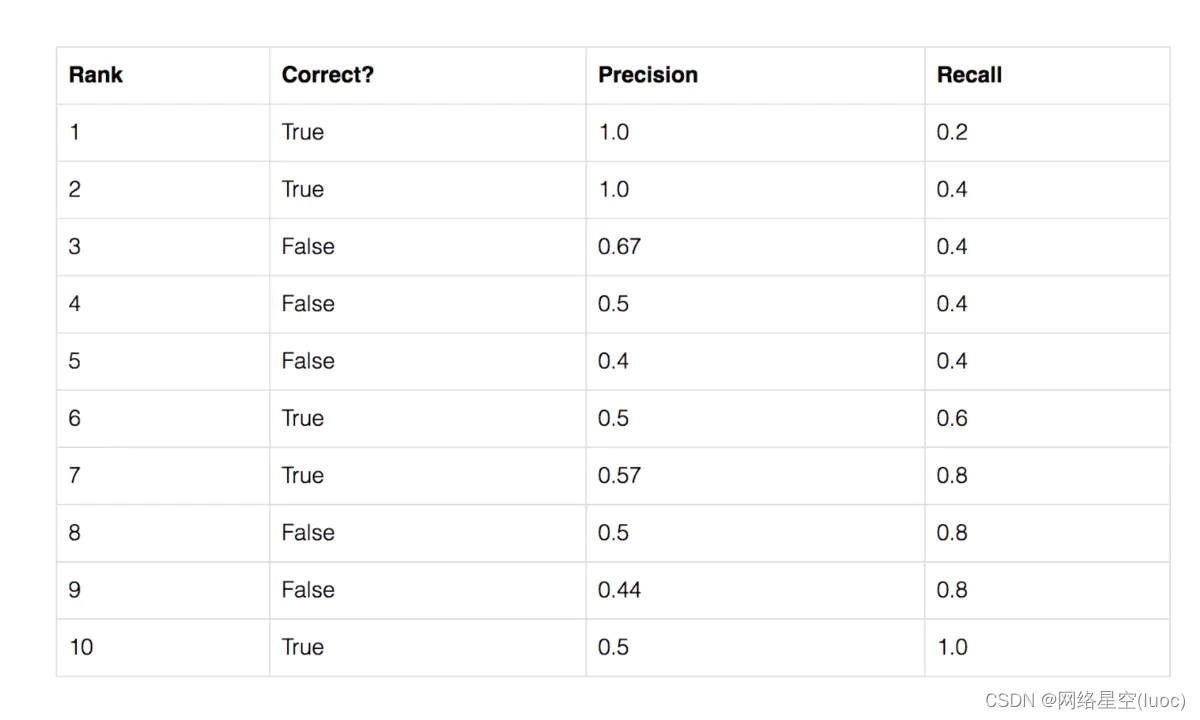This screenshot has width=1200, height=720.
Task: Click the False cell in rank 9 row
Action: (308, 590)
